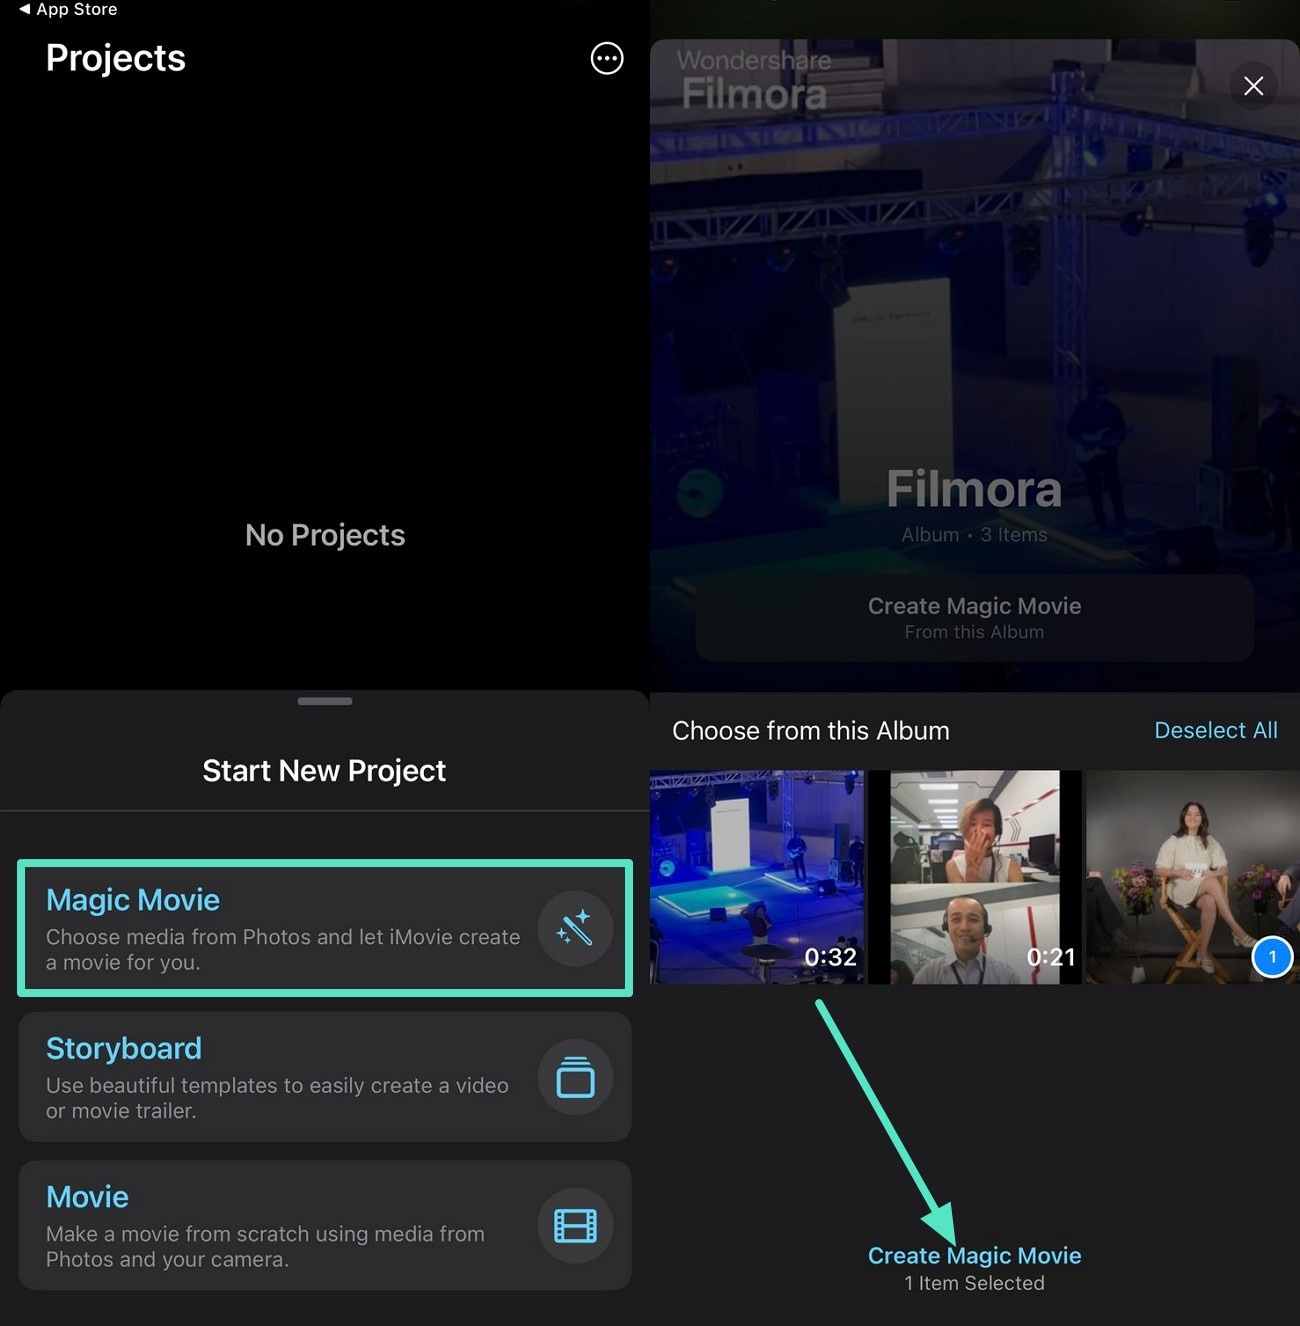Select the woman on chair thumbnail

pyautogui.click(x=1192, y=877)
